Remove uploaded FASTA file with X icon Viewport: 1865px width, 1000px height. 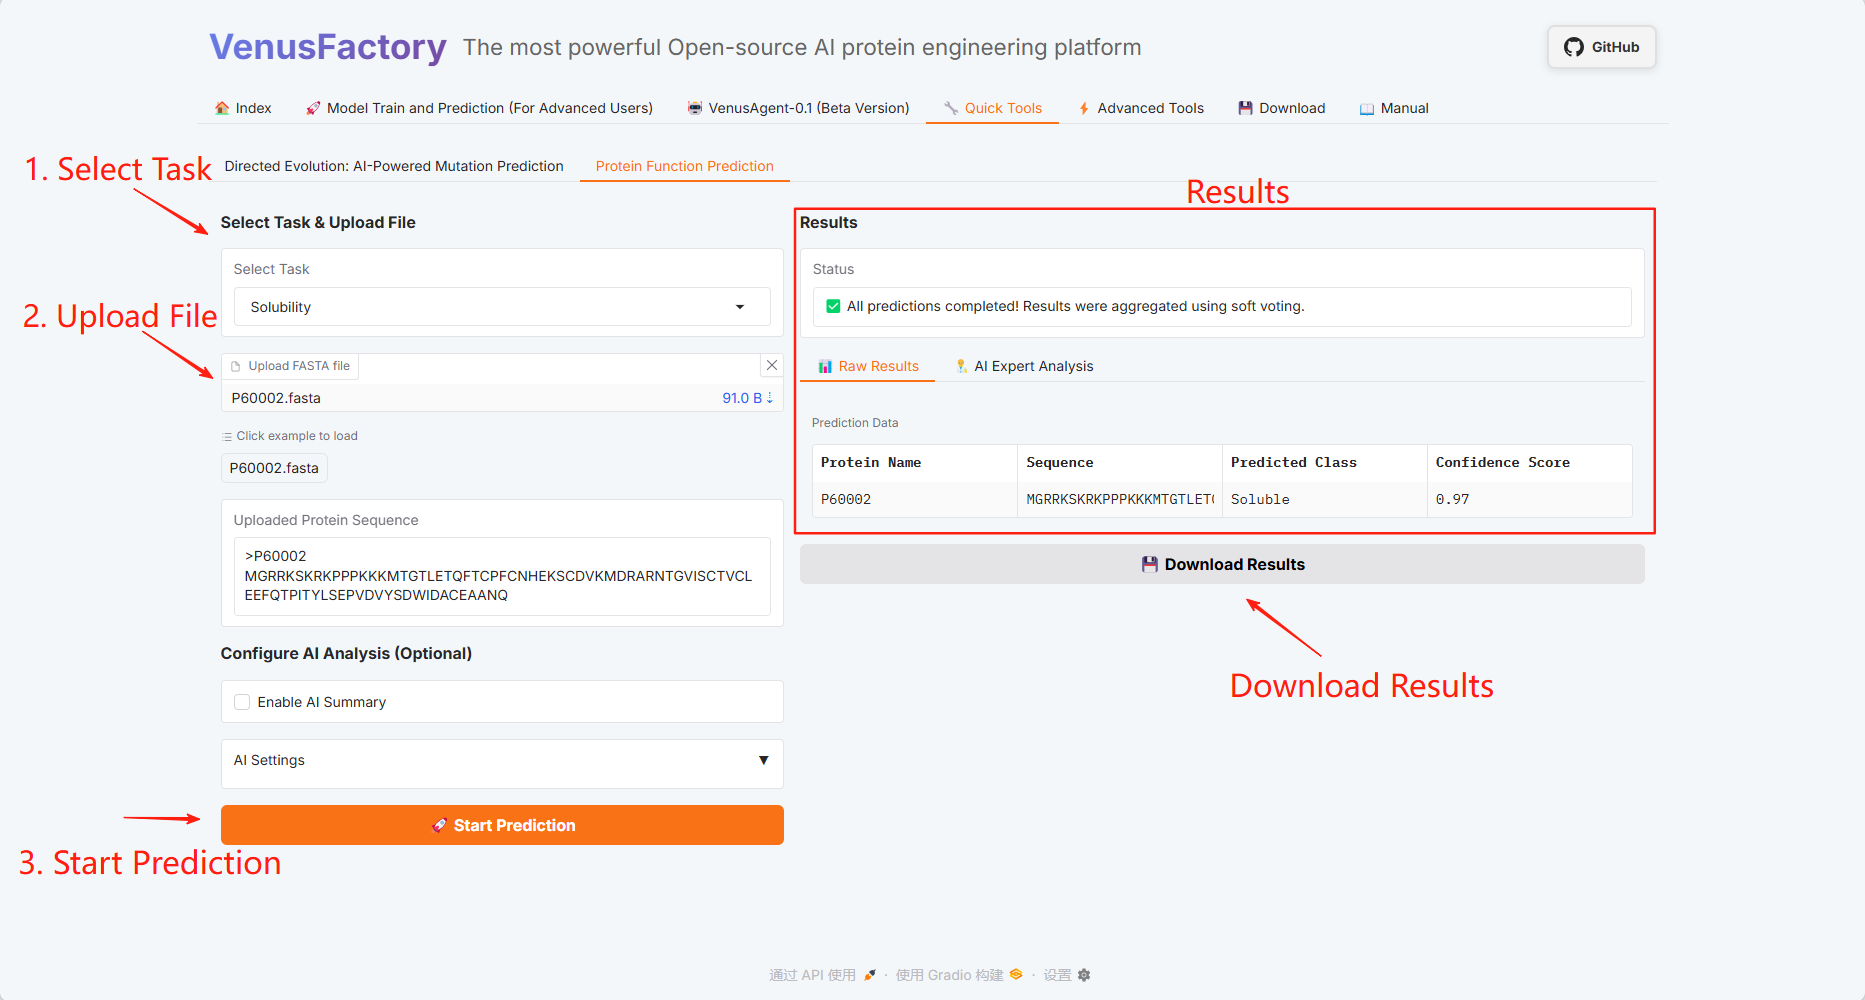(x=771, y=366)
